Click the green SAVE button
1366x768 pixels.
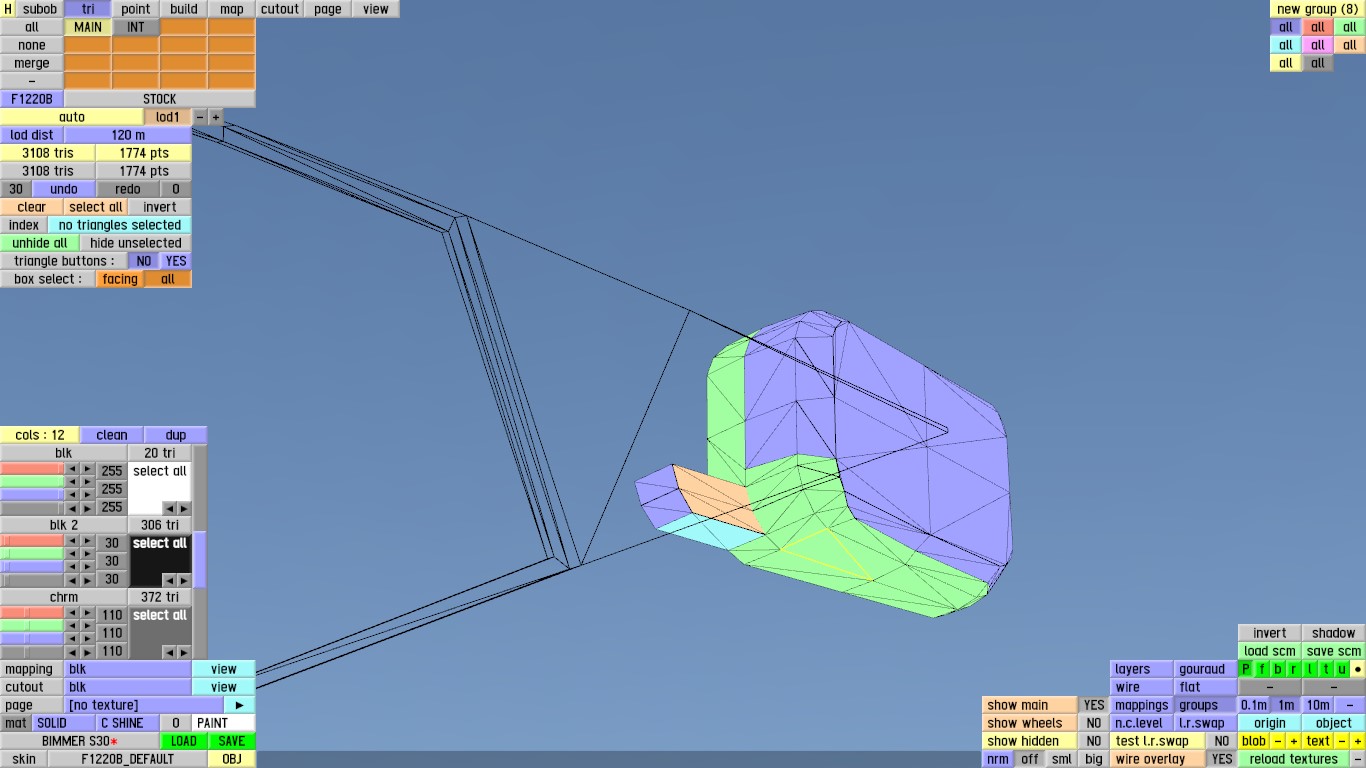click(232, 741)
